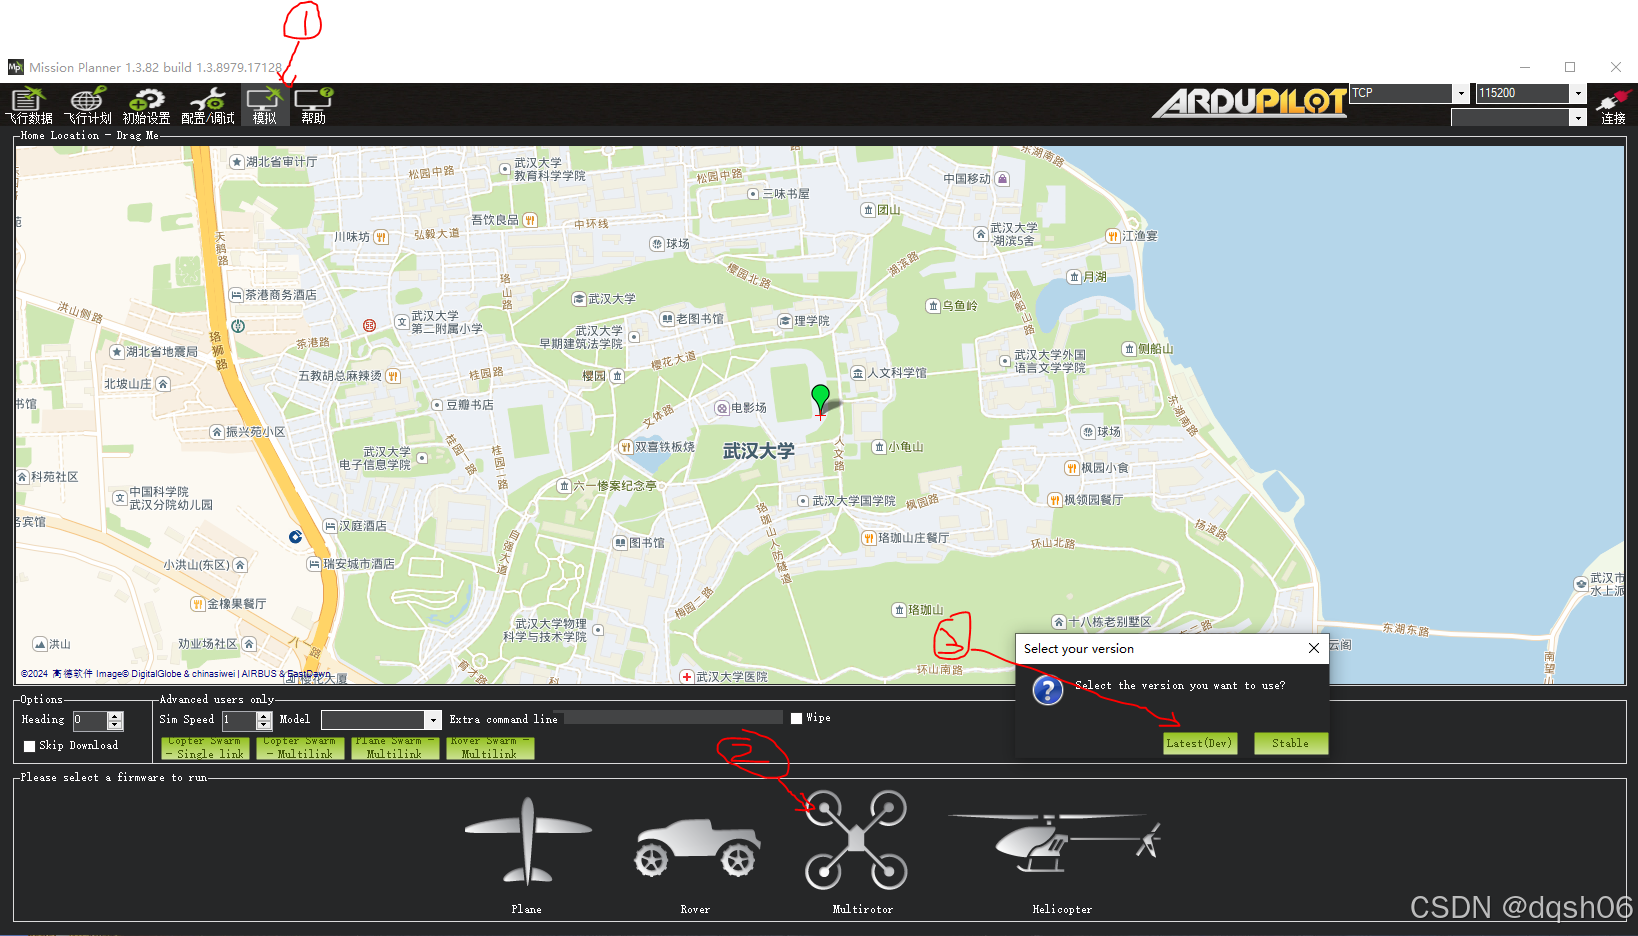
Task: Click the 茶港商务酒店 hotel marker
Action: point(236,295)
